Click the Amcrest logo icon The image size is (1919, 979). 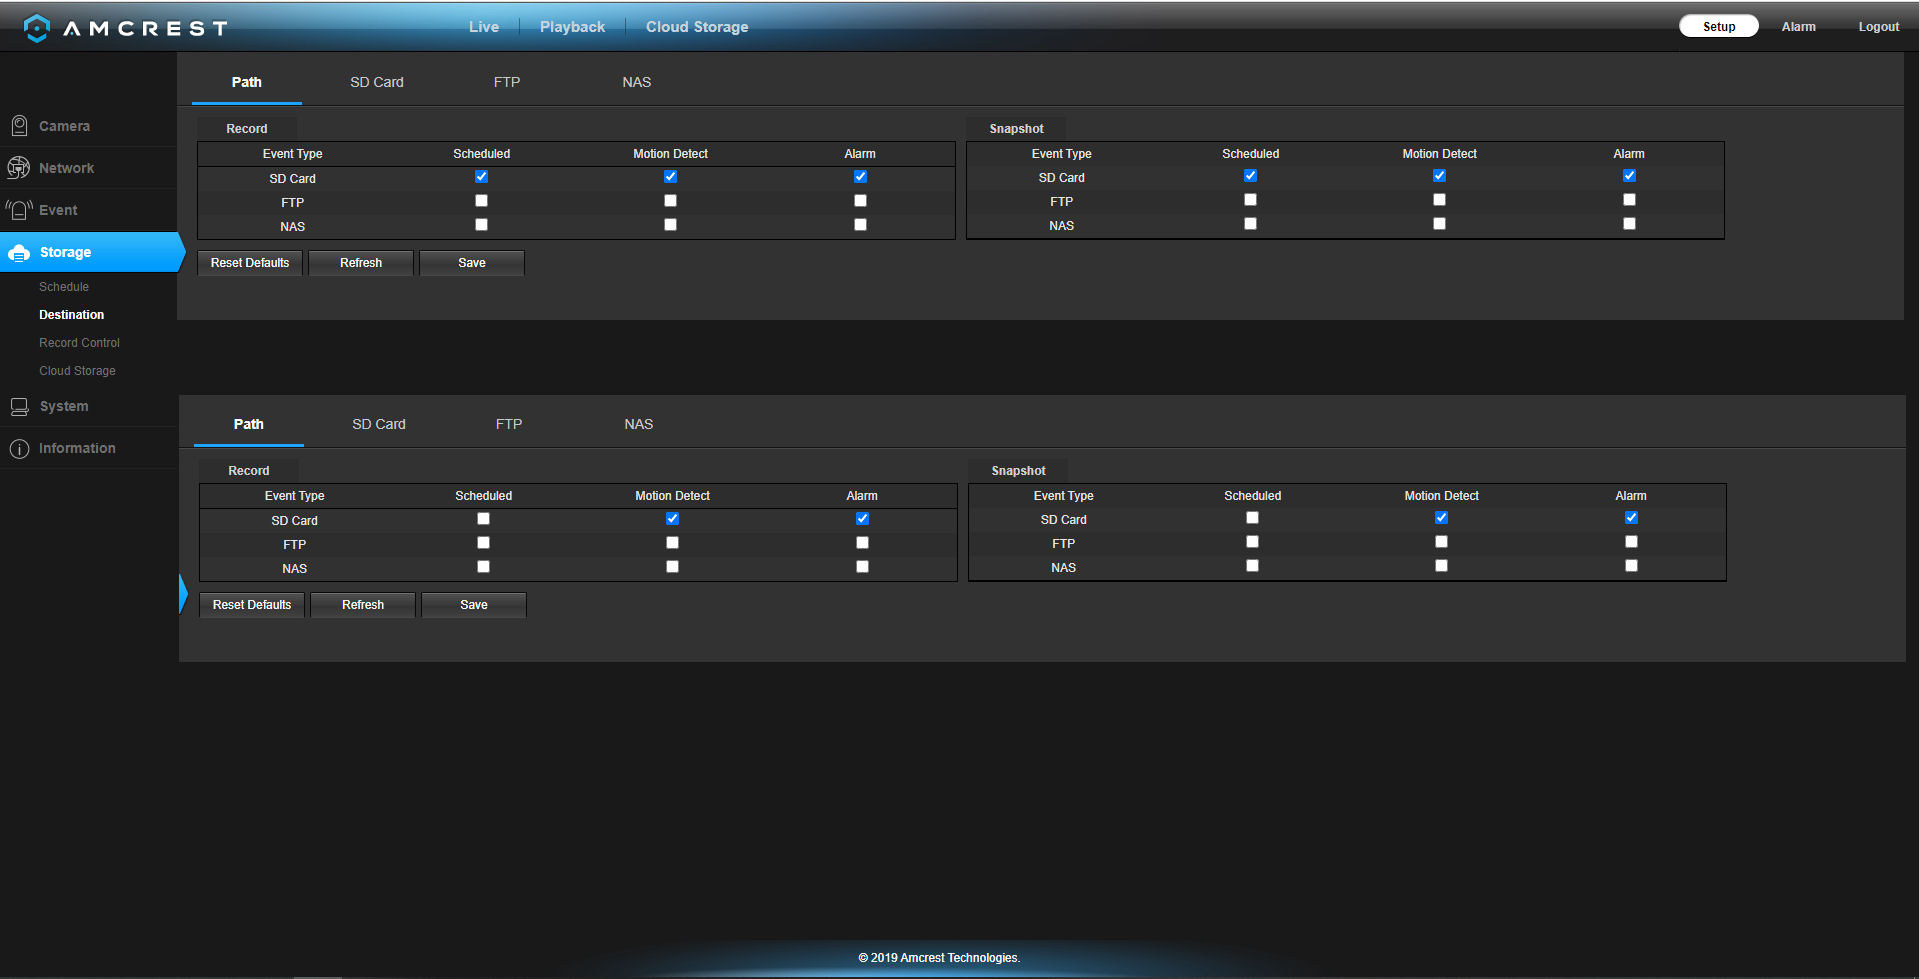pos(37,28)
